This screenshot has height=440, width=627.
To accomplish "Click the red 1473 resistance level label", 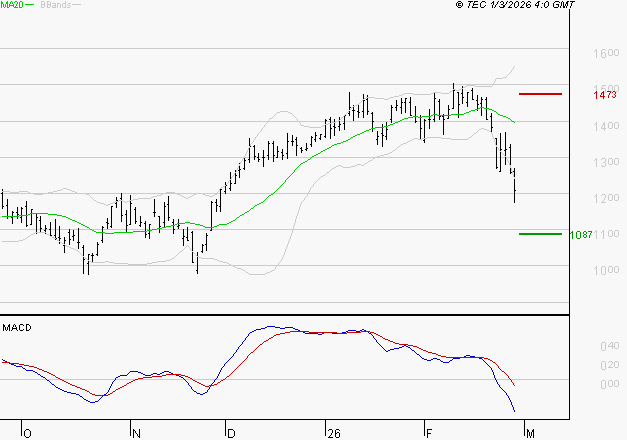I will pyautogui.click(x=605, y=95).
